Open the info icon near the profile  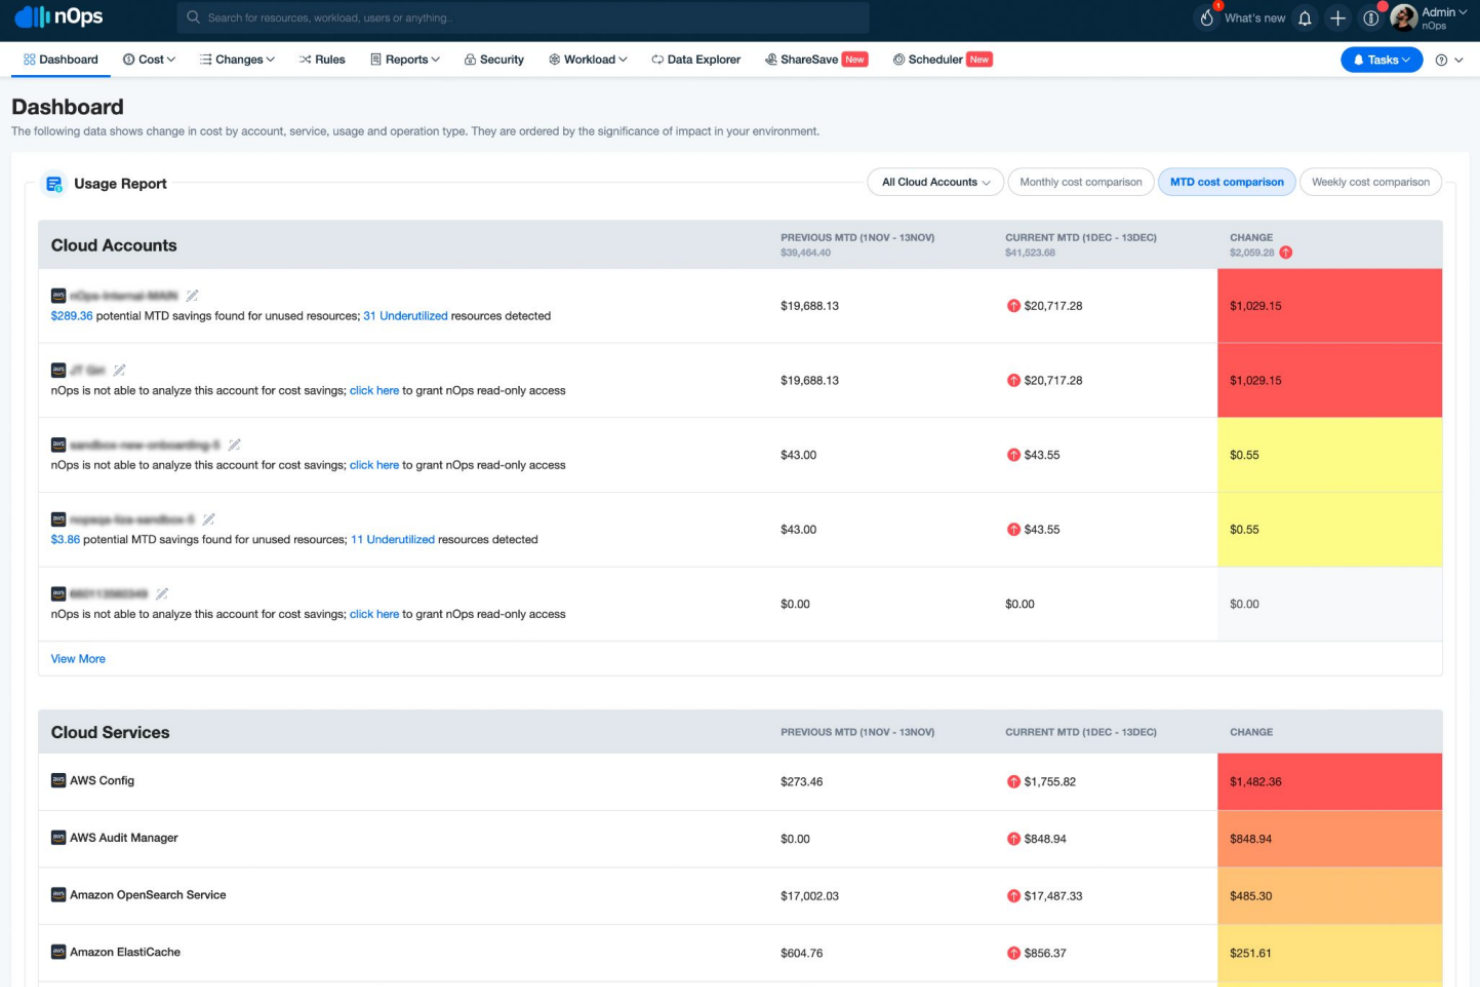coord(1371,17)
